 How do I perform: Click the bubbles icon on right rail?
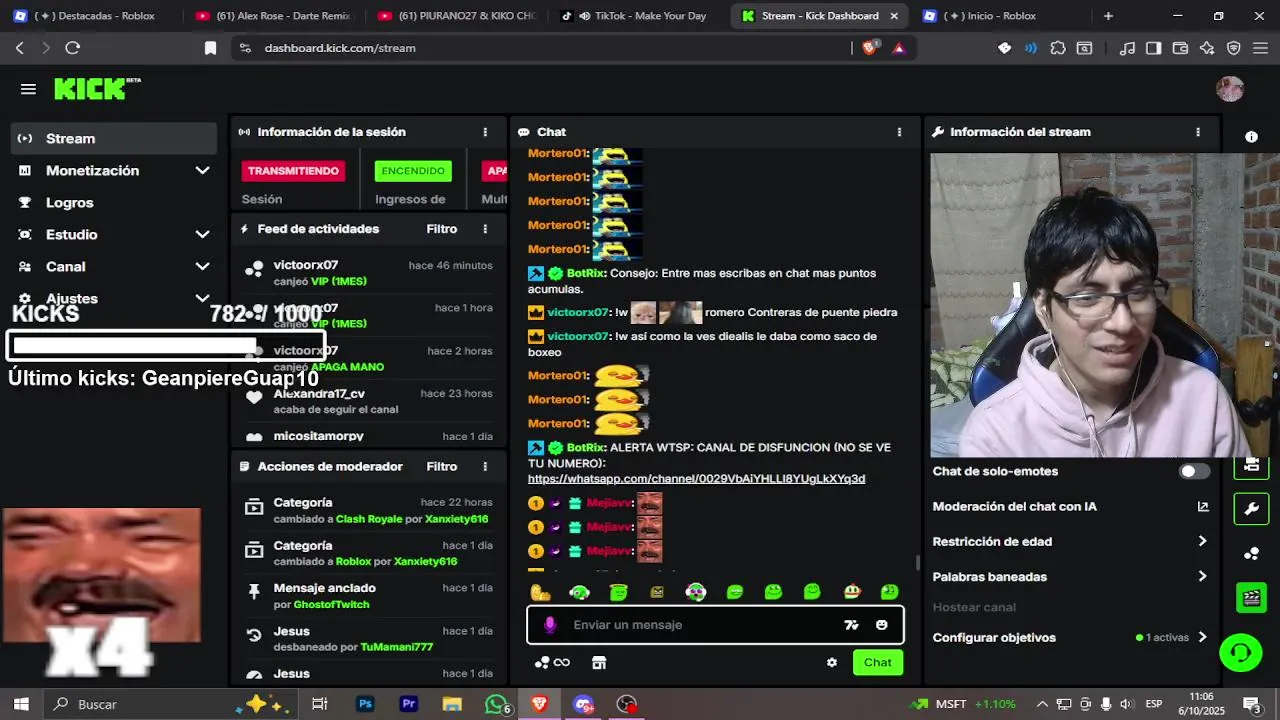pos(1251,553)
